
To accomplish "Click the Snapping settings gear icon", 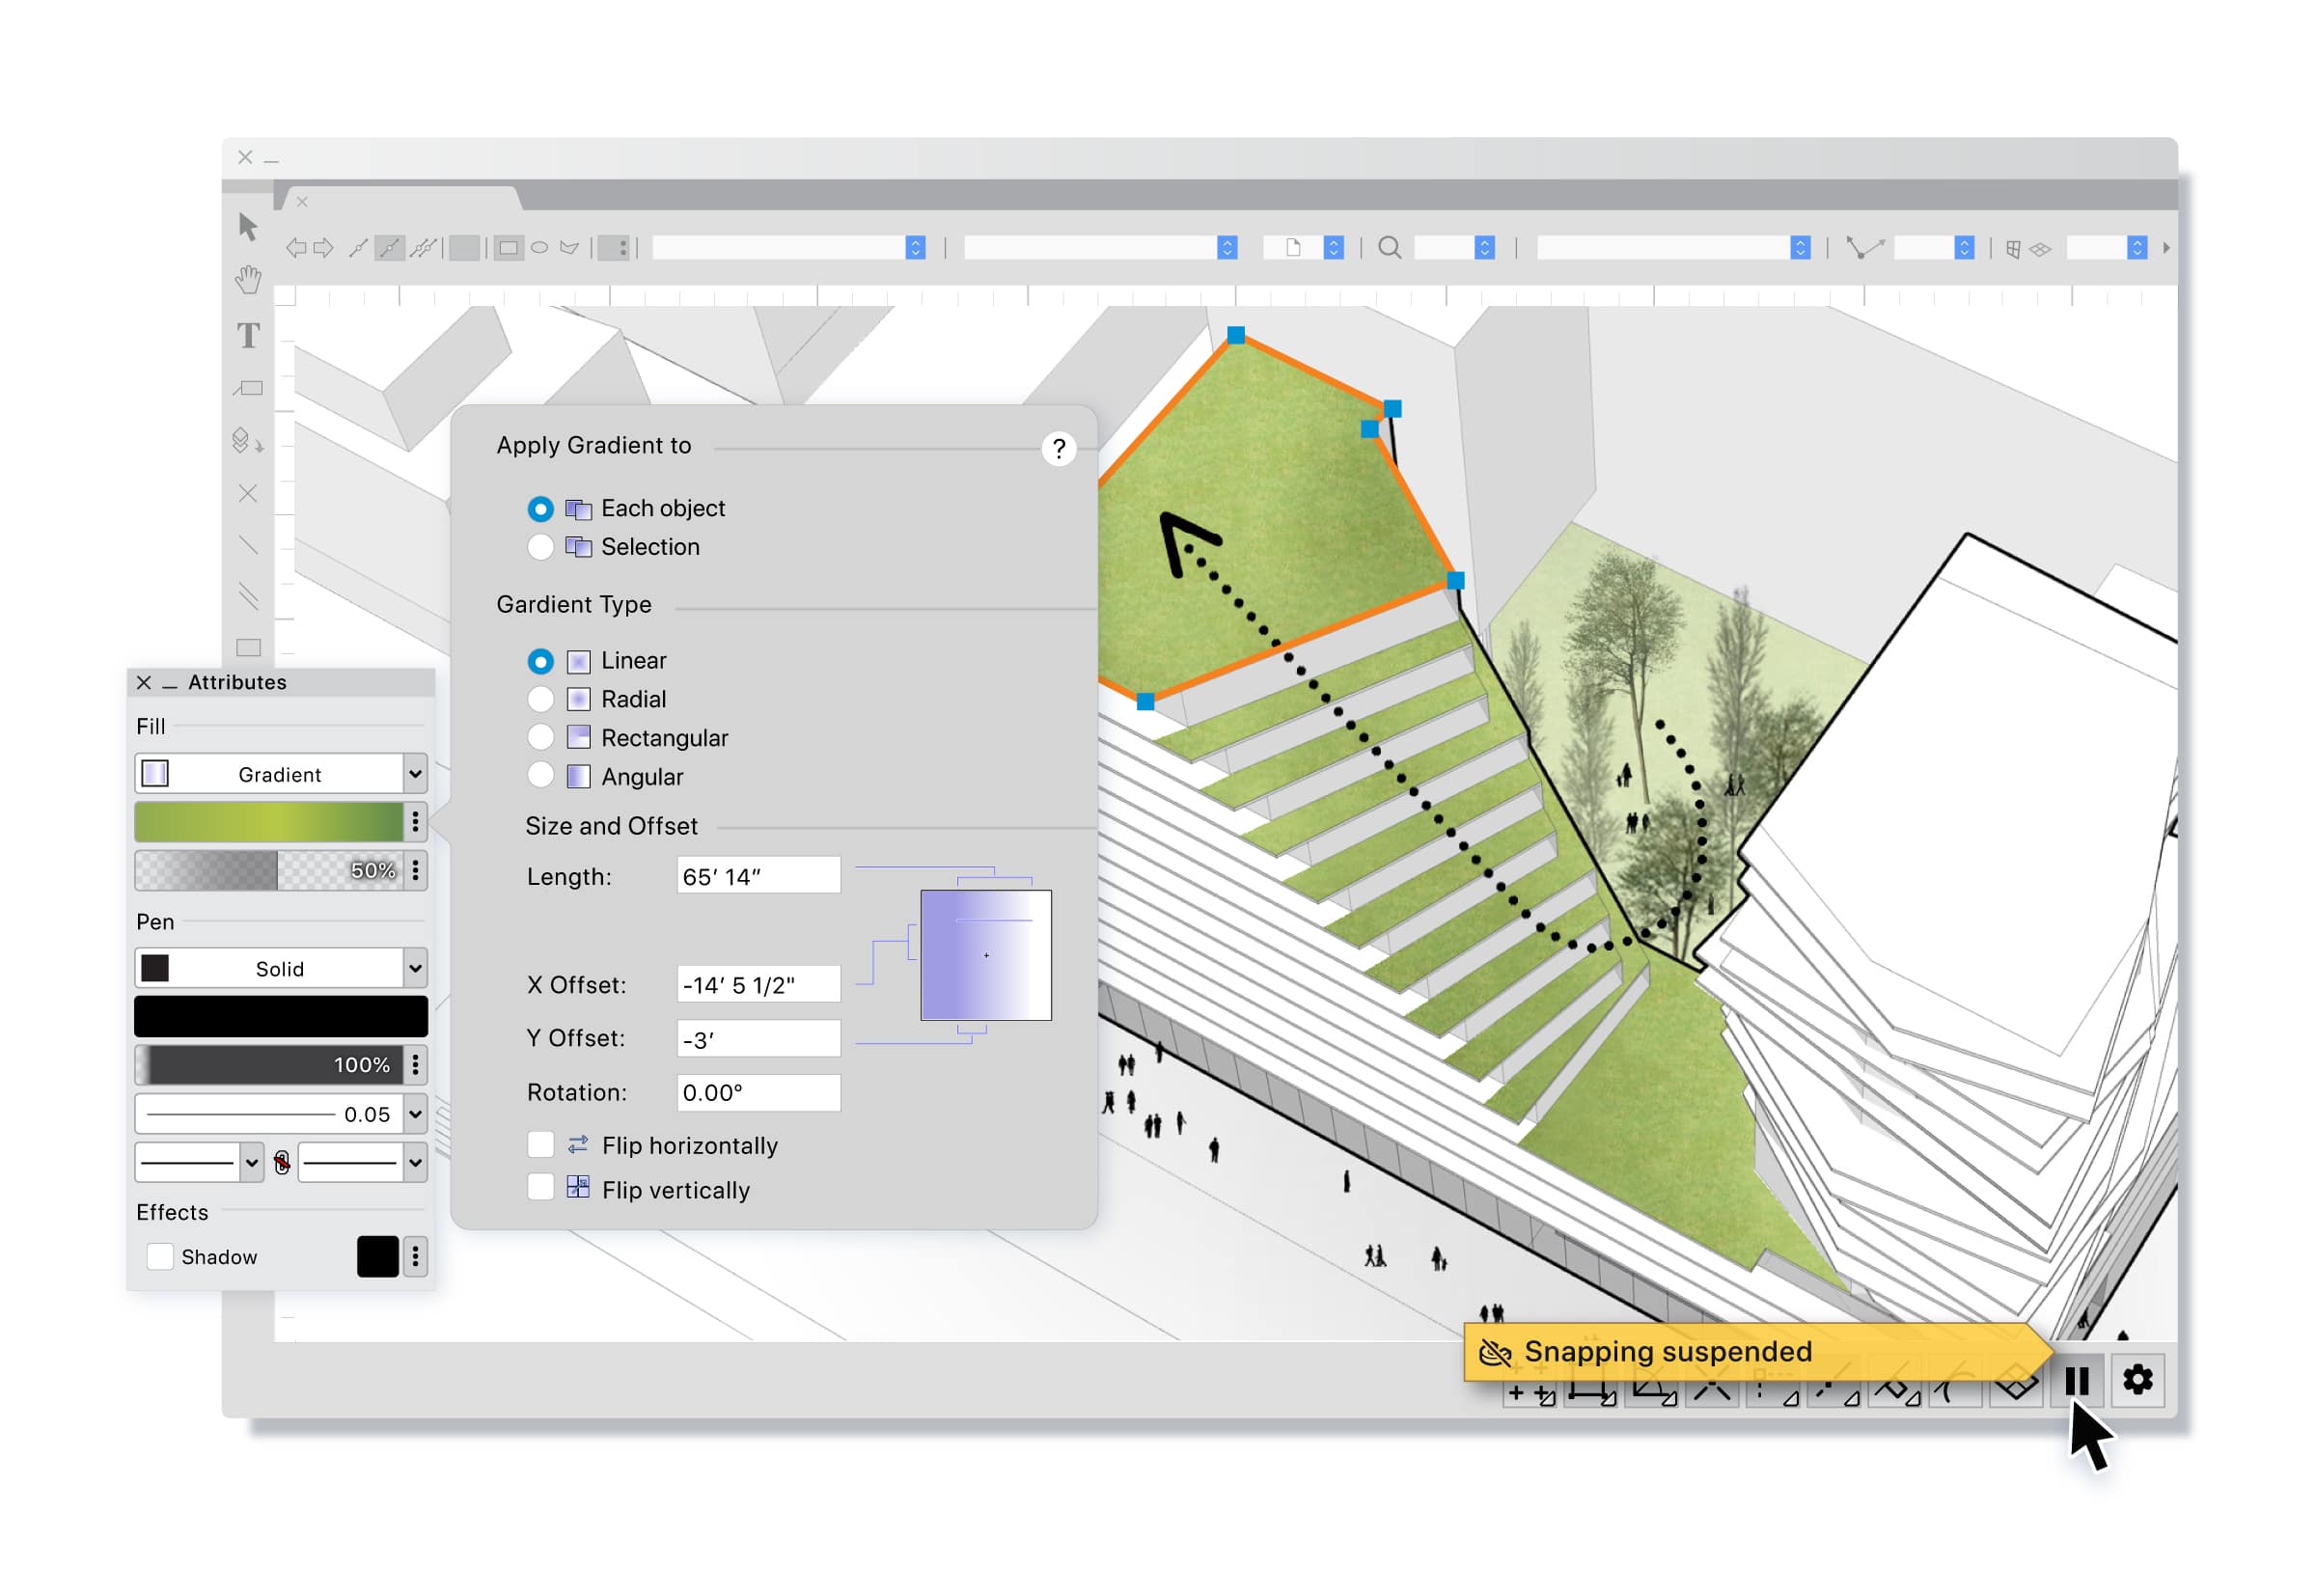I will pyautogui.click(x=2137, y=1376).
